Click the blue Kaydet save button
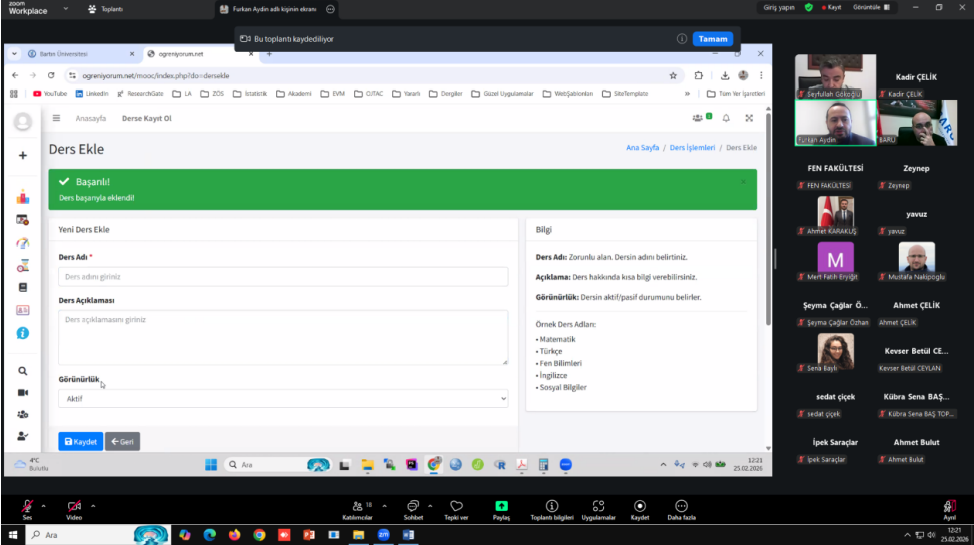The height and width of the screenshot is (545, 974). point(80,441)
